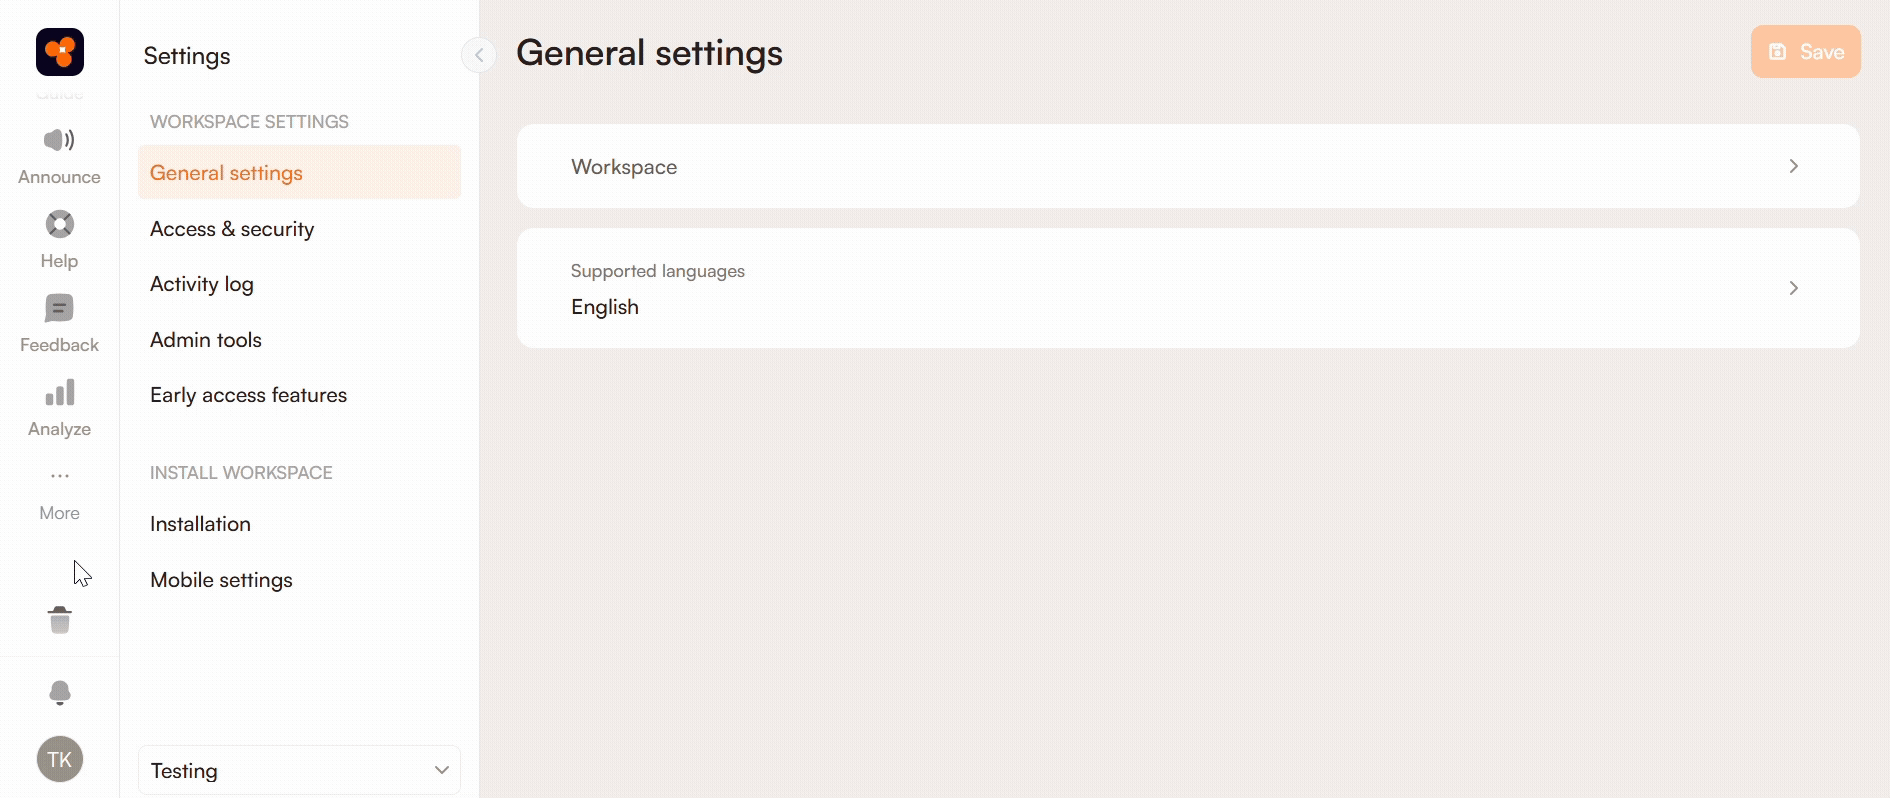
Task: Go to Access & security
Action: pos(232,229)
